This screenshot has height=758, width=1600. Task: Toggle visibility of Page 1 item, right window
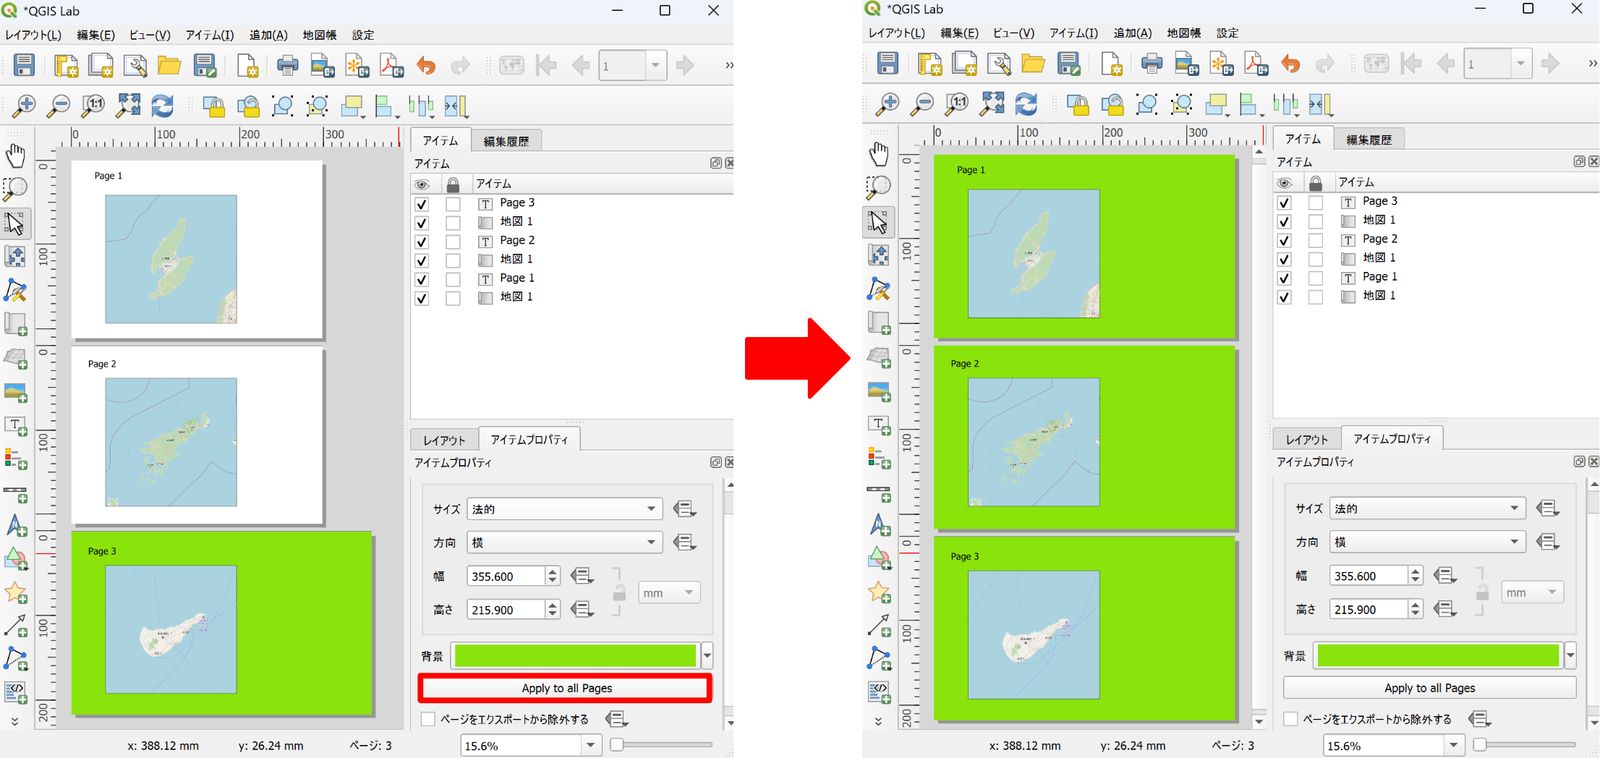tap(1284, 278)
